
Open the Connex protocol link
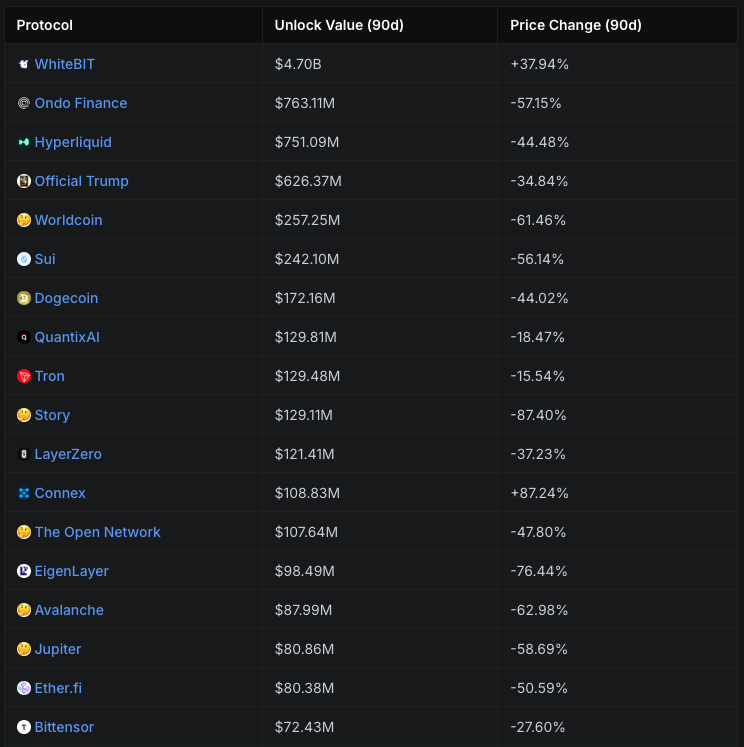point(60,493)
